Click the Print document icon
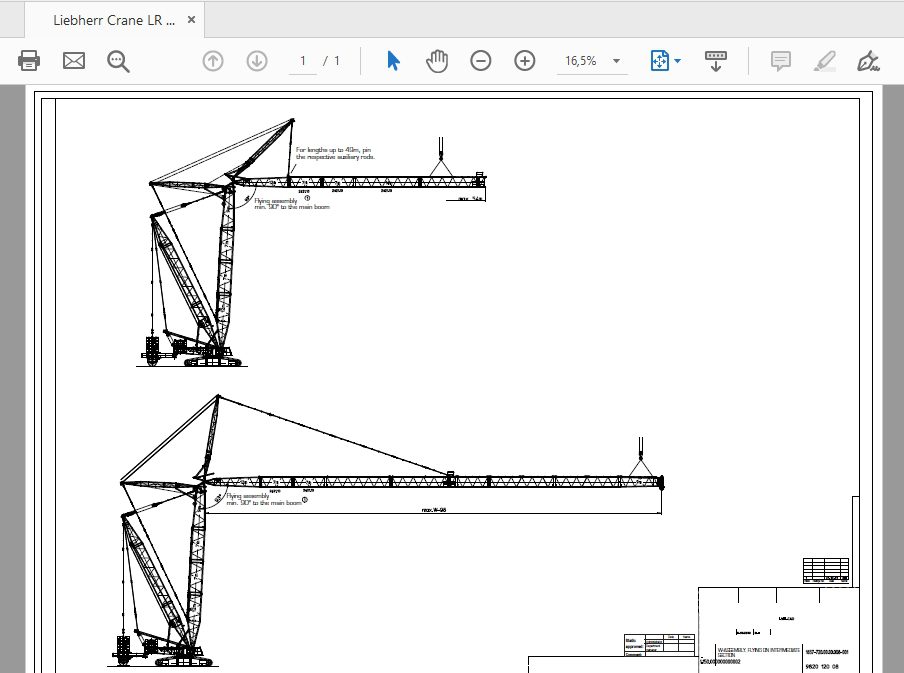Screen dimensions: 904x673 pos(28,60)
